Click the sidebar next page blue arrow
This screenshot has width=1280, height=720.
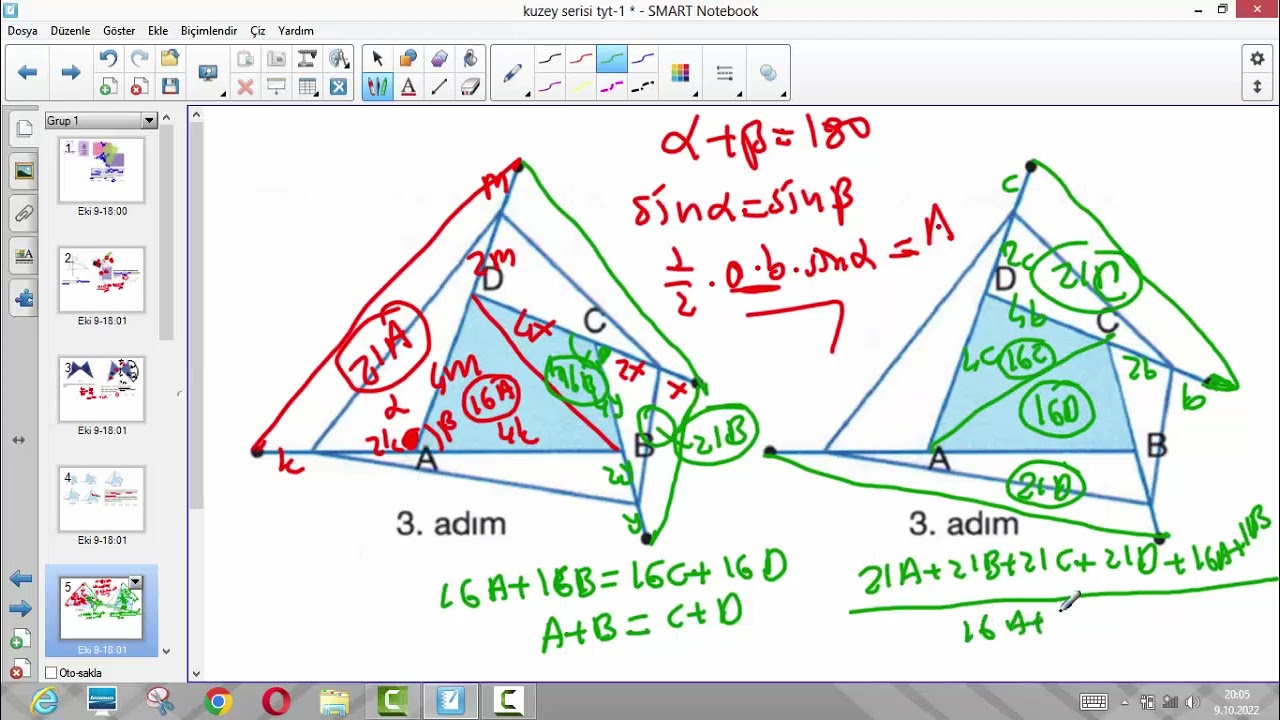tap(20, 608)
